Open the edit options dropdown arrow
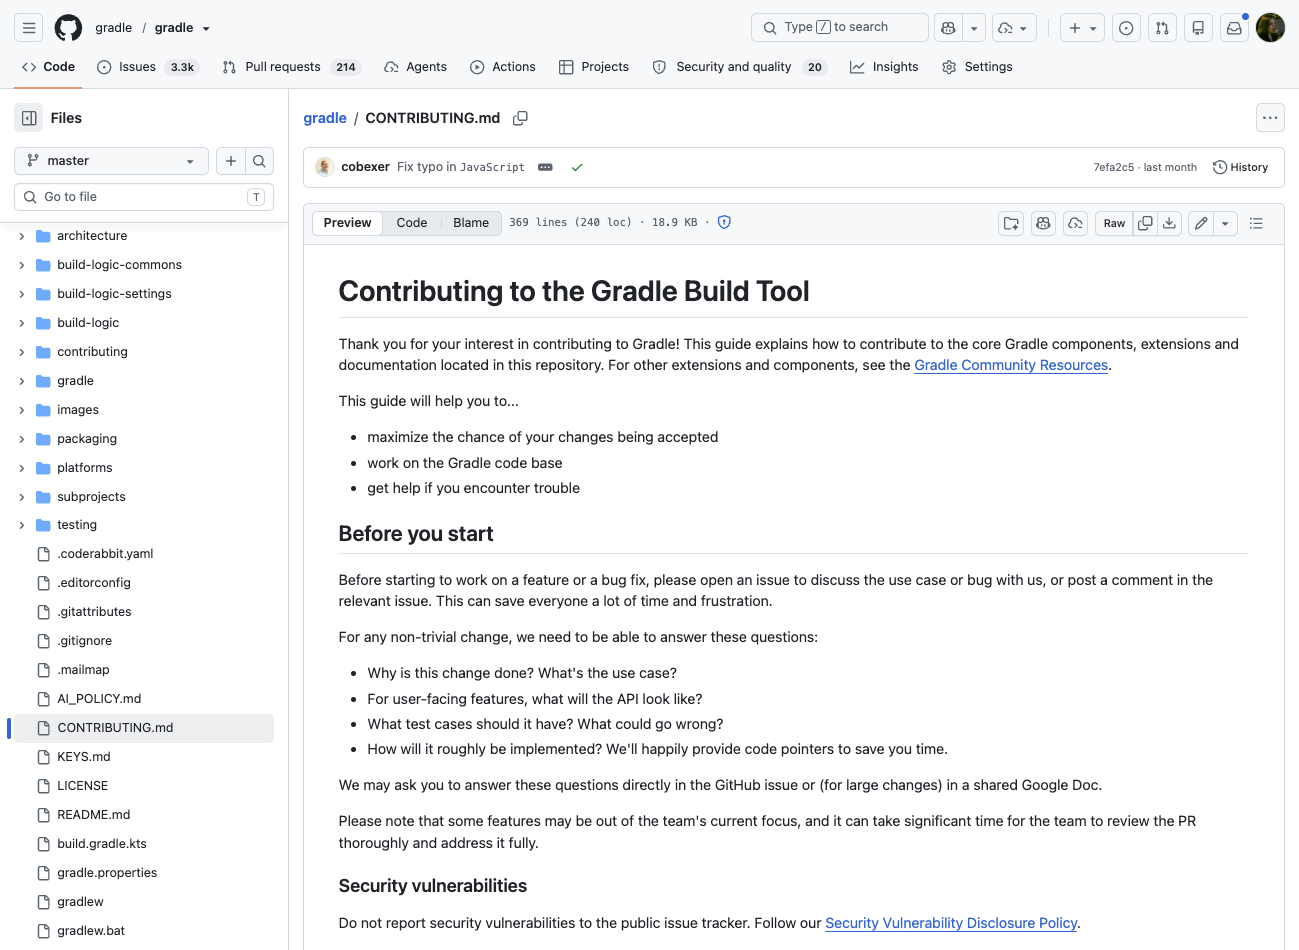 coord(1226,223)
